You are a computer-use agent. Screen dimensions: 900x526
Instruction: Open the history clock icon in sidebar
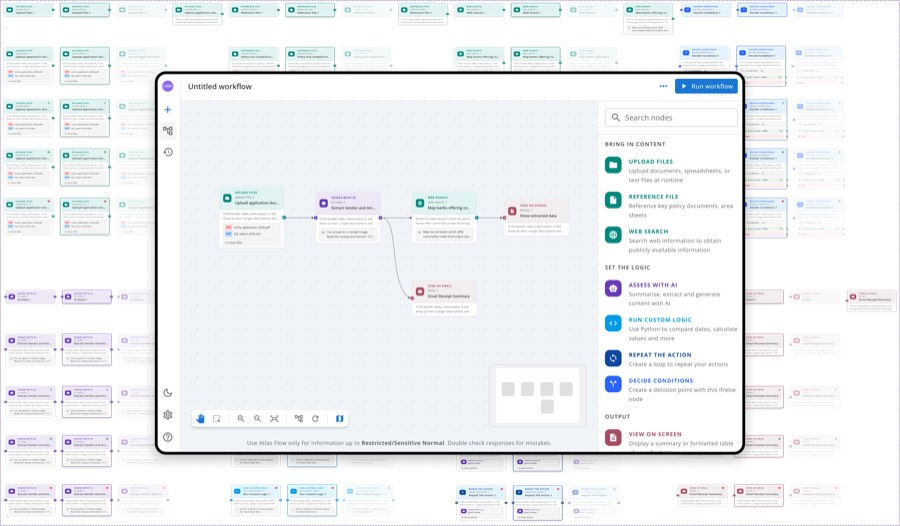[x=168, y=152]
